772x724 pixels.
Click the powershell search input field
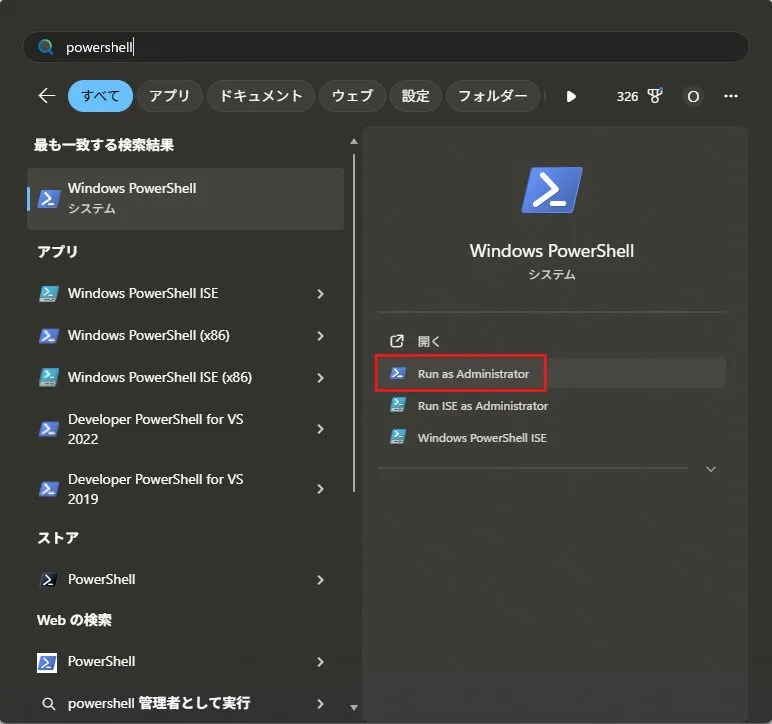(x=386, y=47)
